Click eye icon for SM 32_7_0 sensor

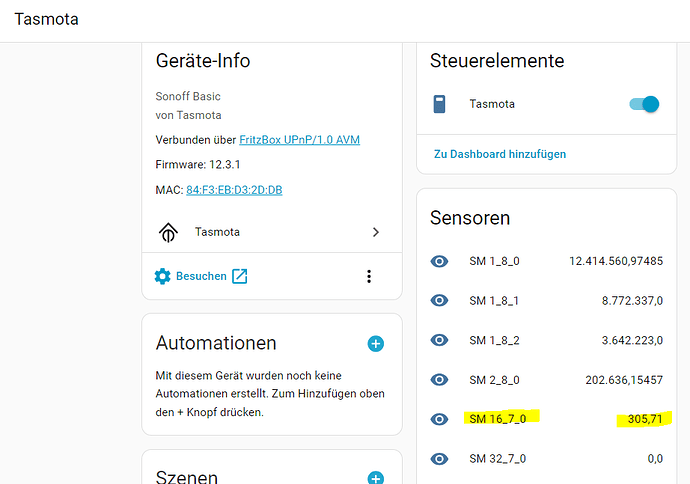[439, 459]
